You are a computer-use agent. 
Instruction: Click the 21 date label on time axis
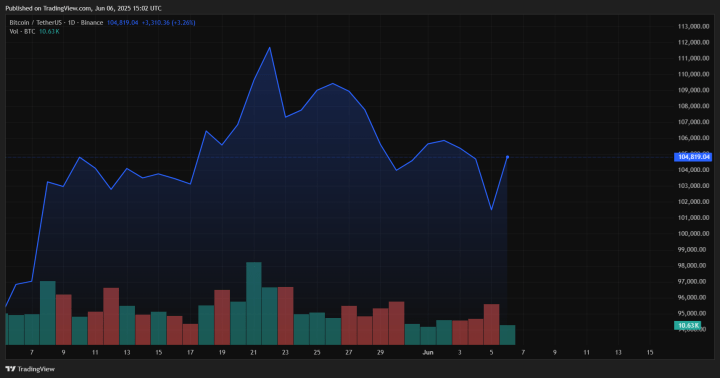click(253, 352)
